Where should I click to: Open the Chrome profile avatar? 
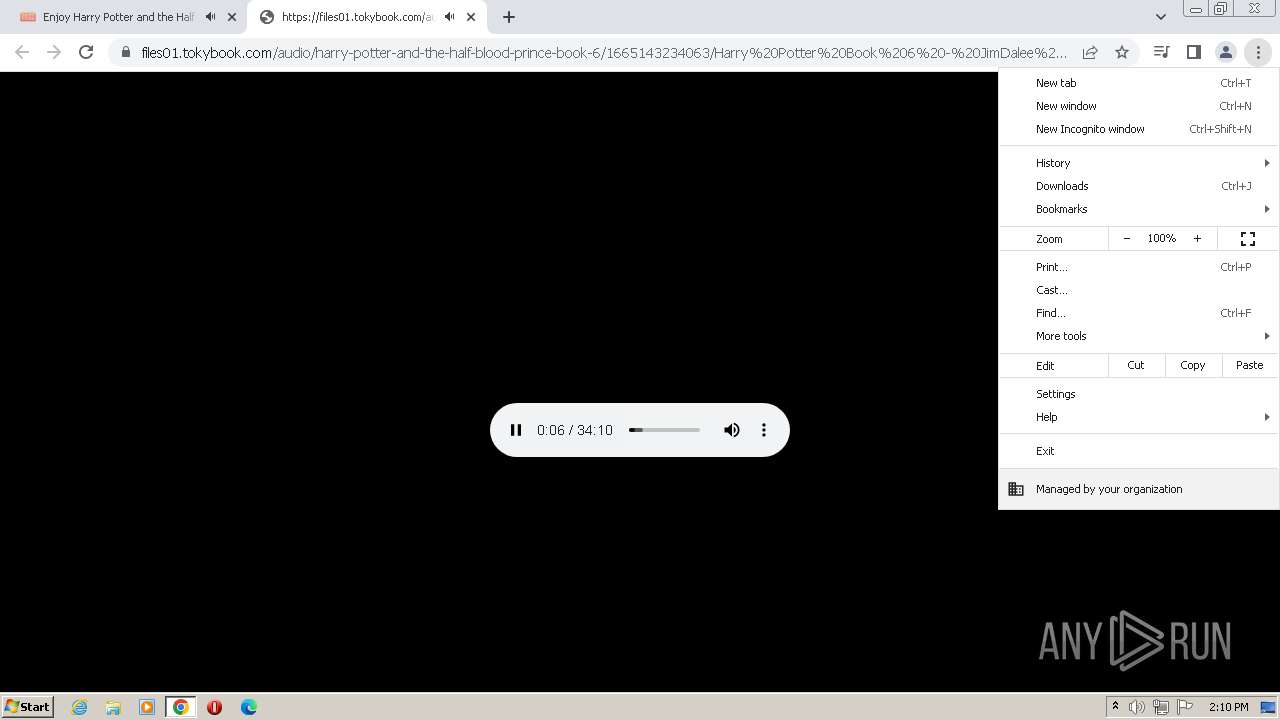1225,52
